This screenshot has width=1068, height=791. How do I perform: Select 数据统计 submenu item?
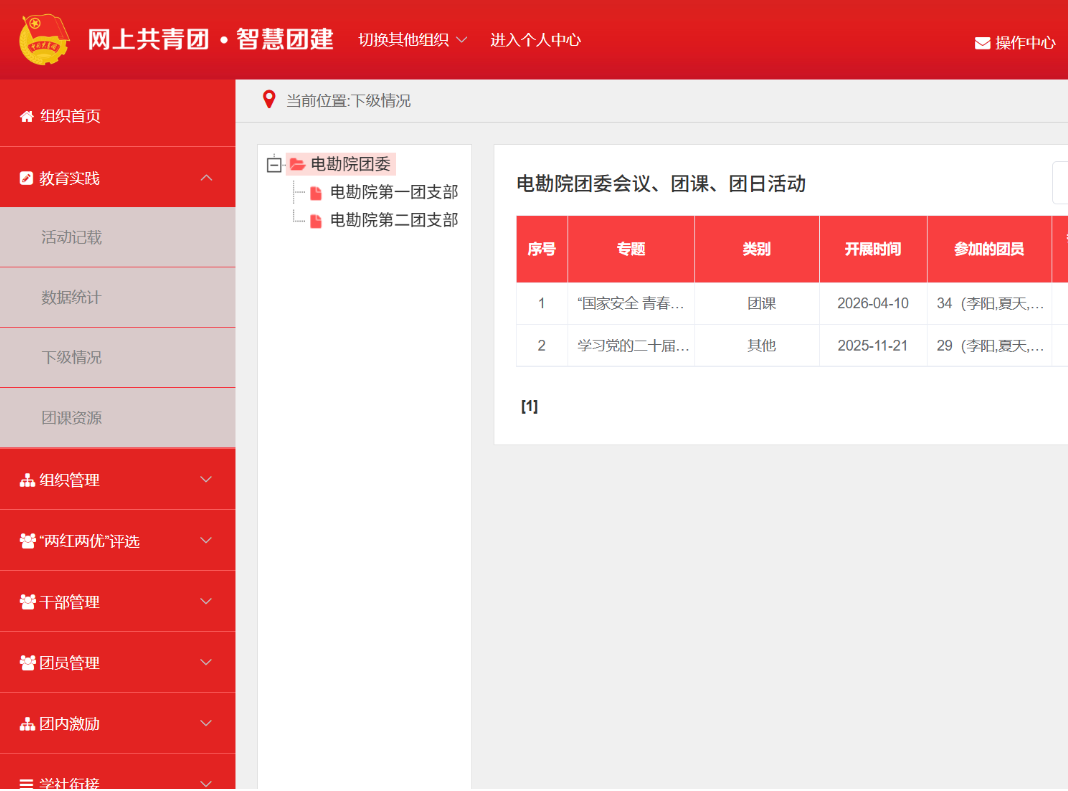coord(71,298)
